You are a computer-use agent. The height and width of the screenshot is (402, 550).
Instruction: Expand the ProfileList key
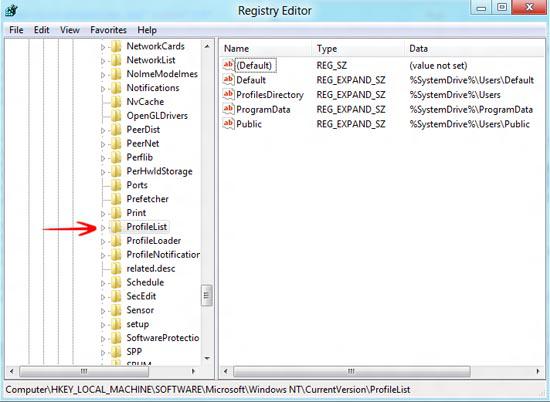(x=103, y=228)
